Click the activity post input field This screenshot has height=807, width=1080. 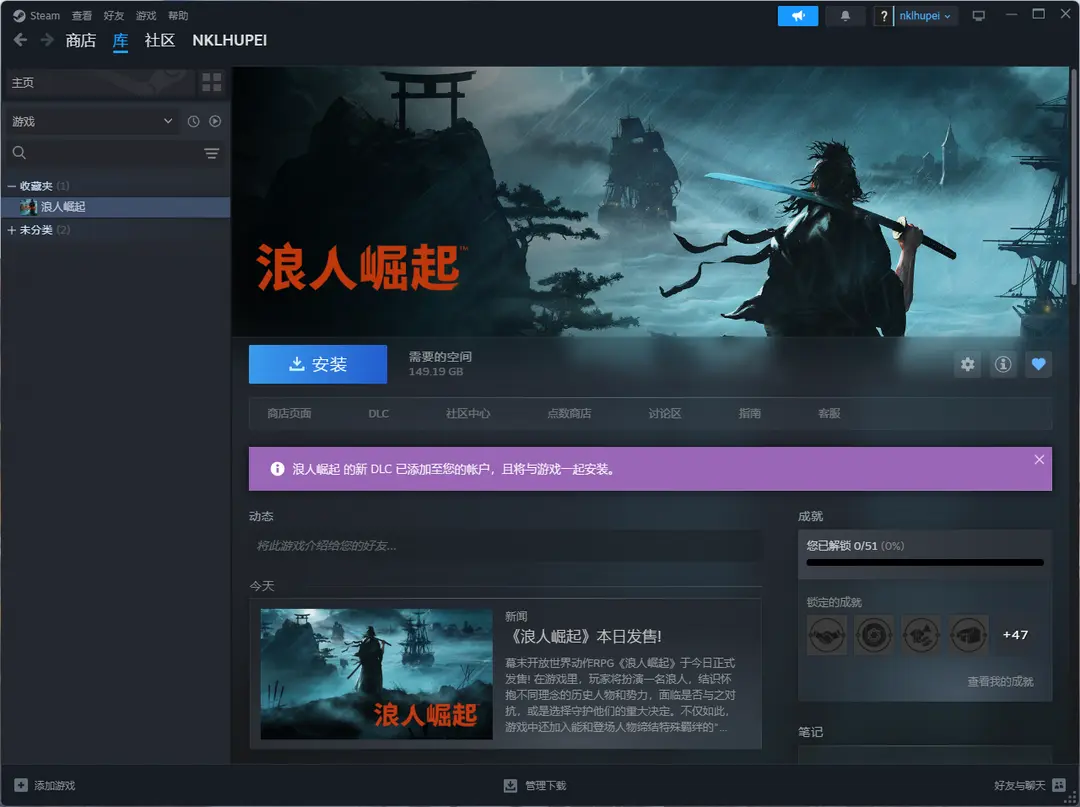(x=506, y=546)
